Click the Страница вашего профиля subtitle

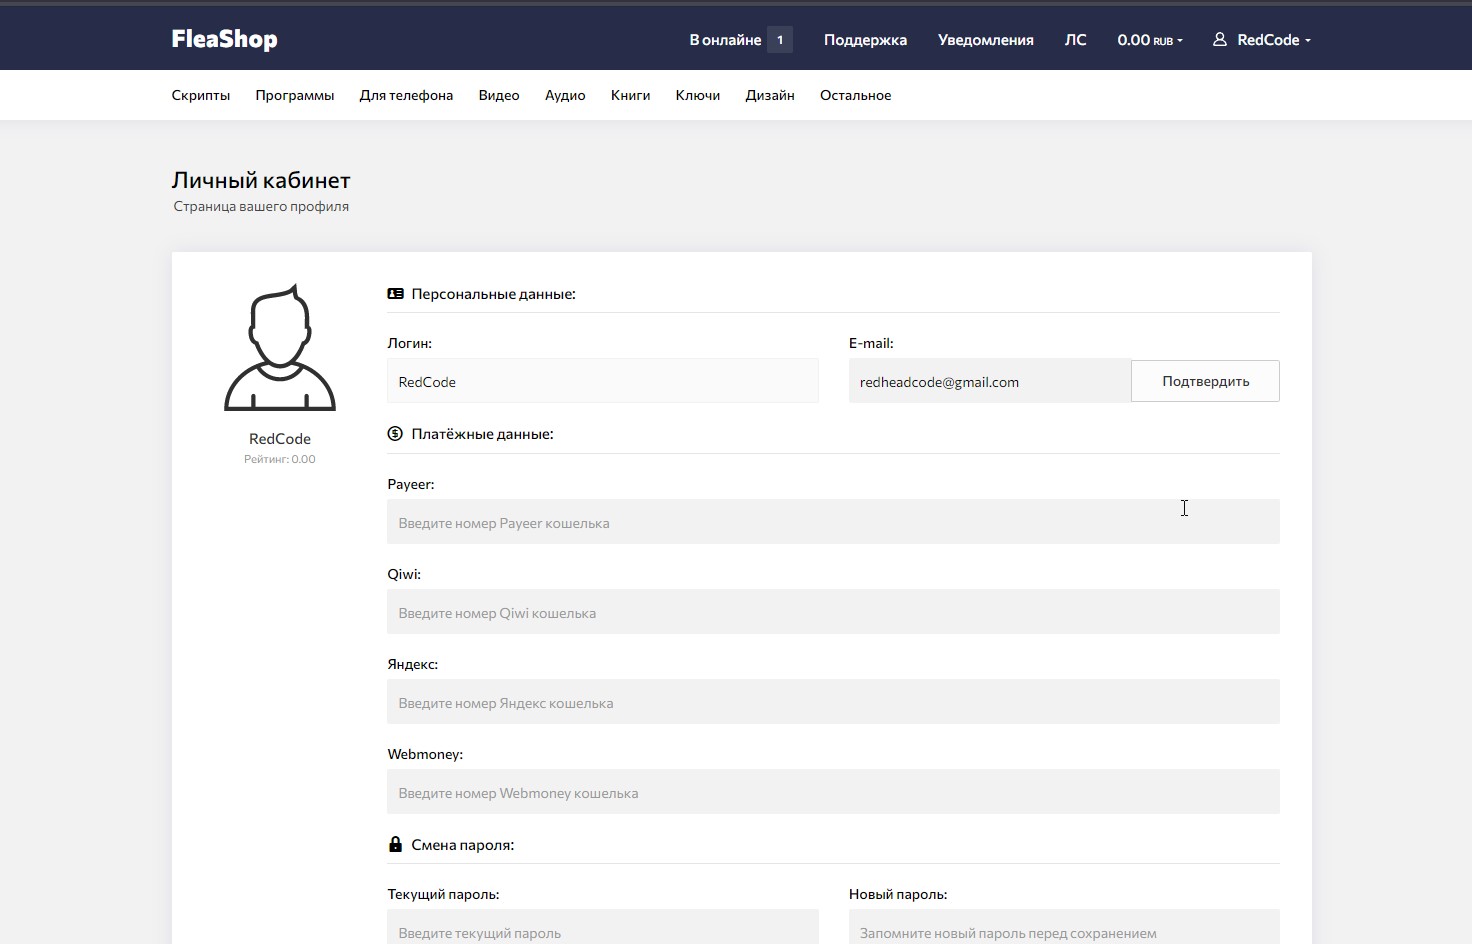(x=261, y=206)
